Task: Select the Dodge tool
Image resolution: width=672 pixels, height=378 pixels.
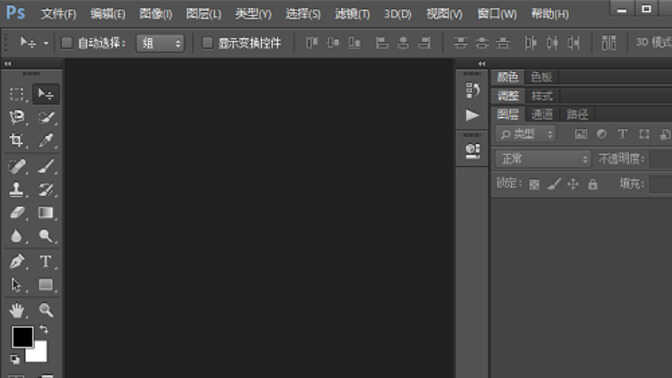Action: (45, 236)
